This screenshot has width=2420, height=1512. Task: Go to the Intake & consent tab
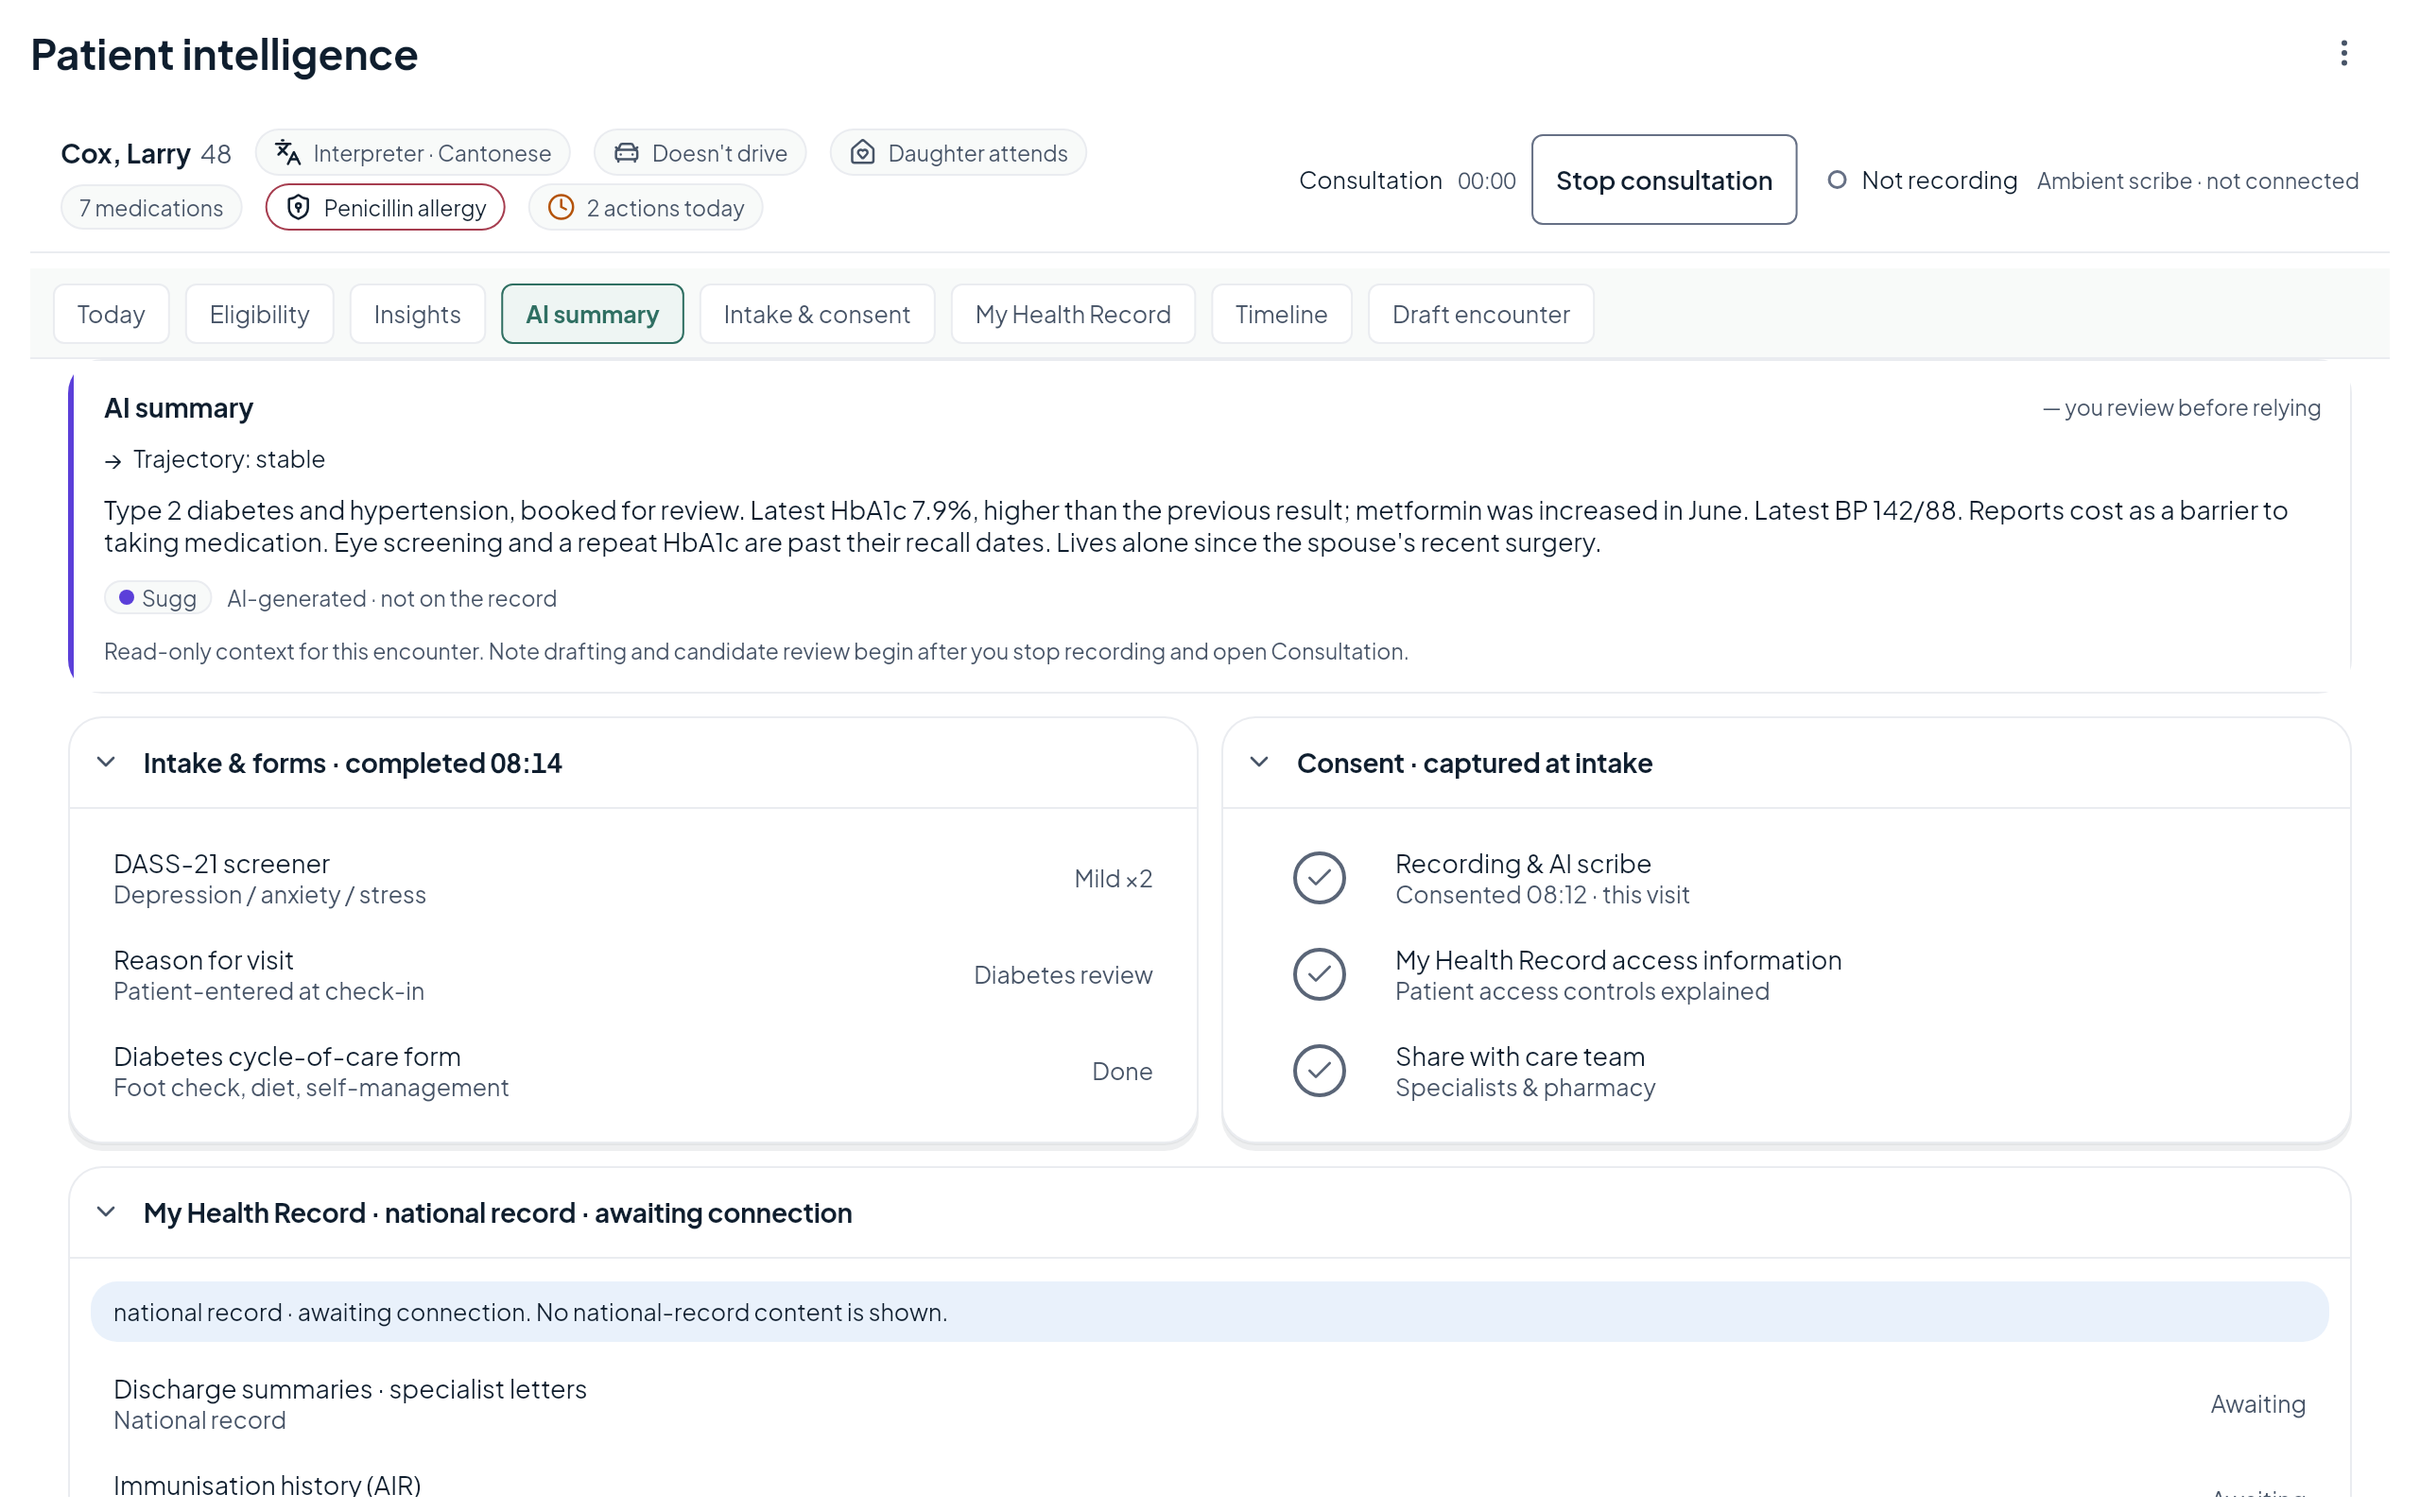[x=816, y=314]
